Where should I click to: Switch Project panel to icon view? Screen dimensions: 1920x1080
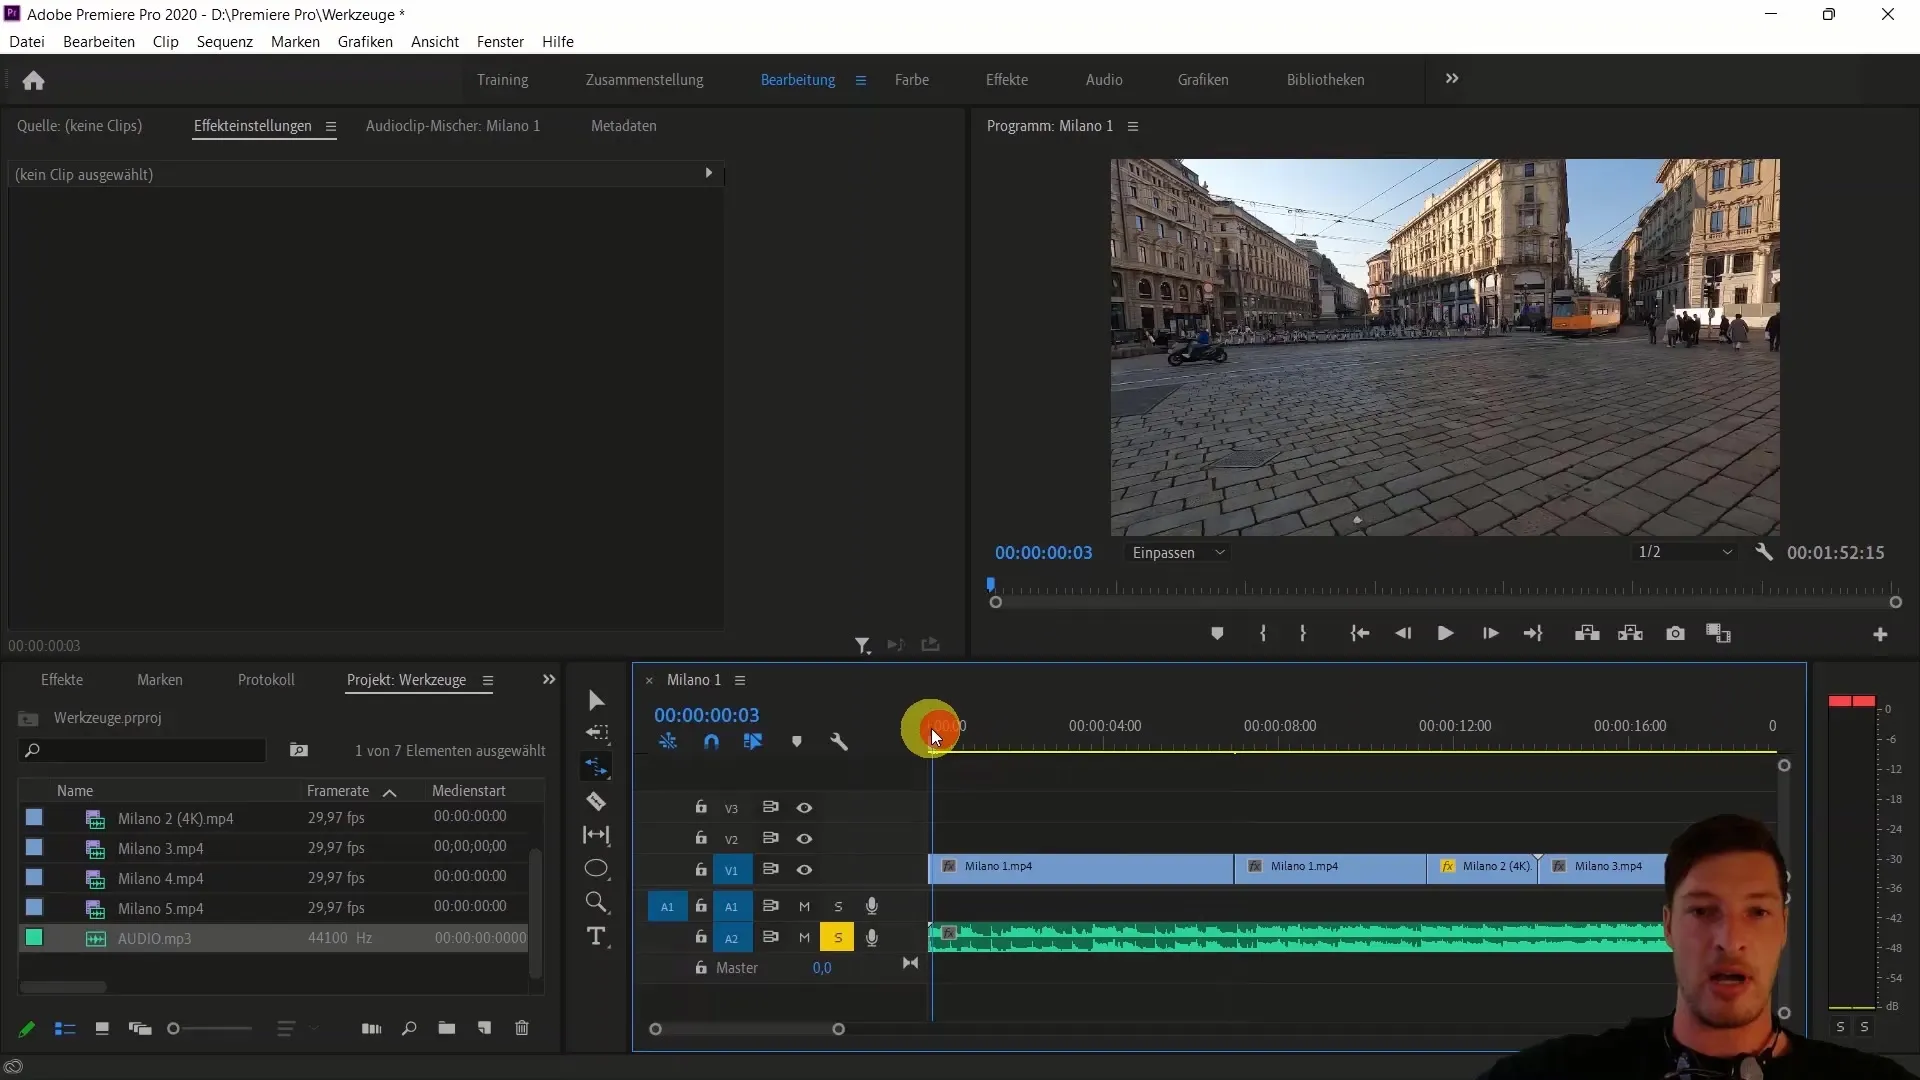pyautogui.click(x=102, y=1028)
